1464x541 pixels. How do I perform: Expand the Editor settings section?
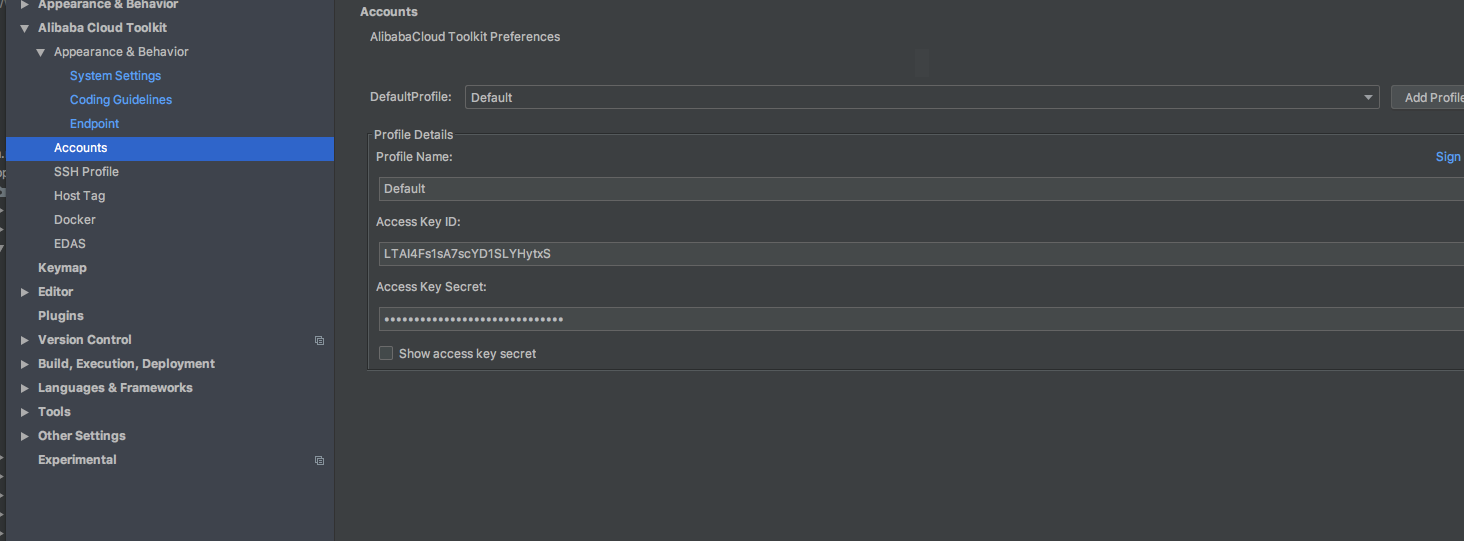point(25,292)
